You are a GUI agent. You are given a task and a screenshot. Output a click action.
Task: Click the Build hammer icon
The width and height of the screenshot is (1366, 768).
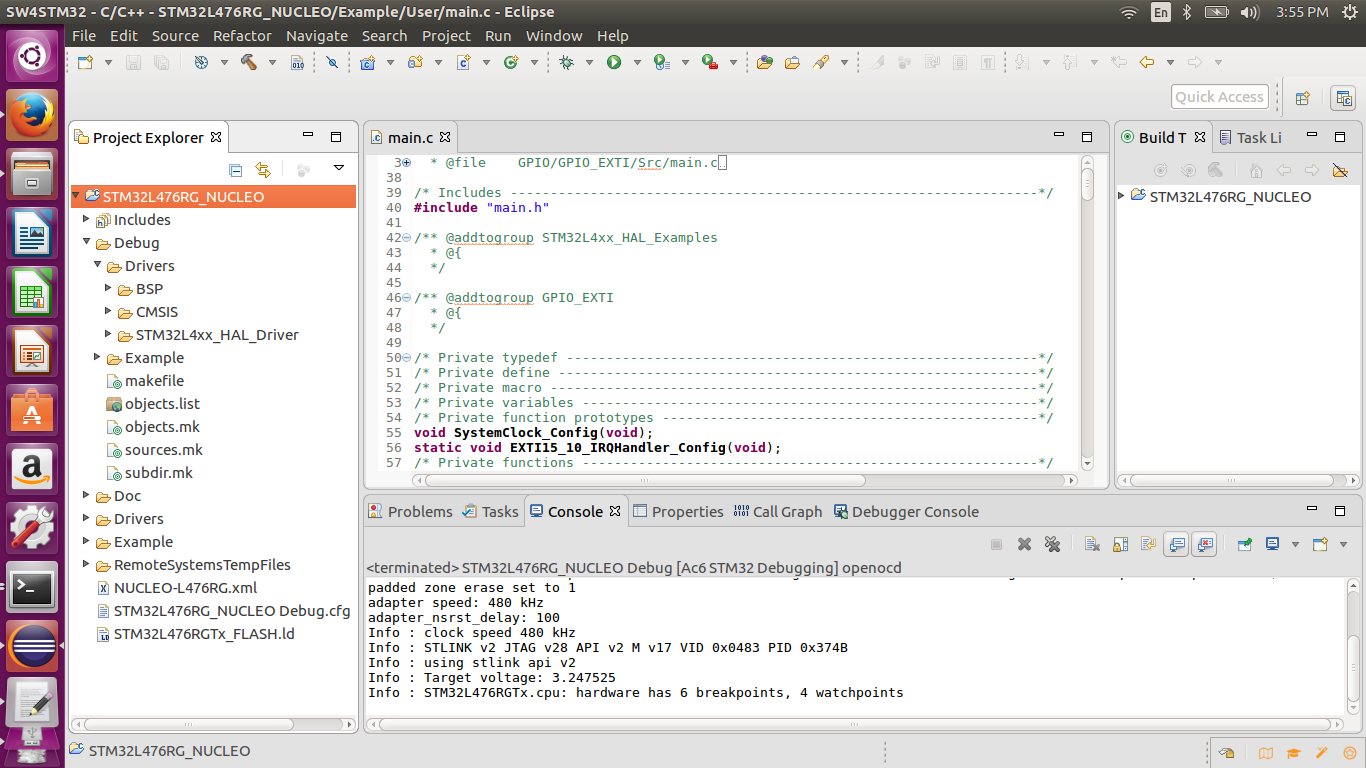coord(249,62)
